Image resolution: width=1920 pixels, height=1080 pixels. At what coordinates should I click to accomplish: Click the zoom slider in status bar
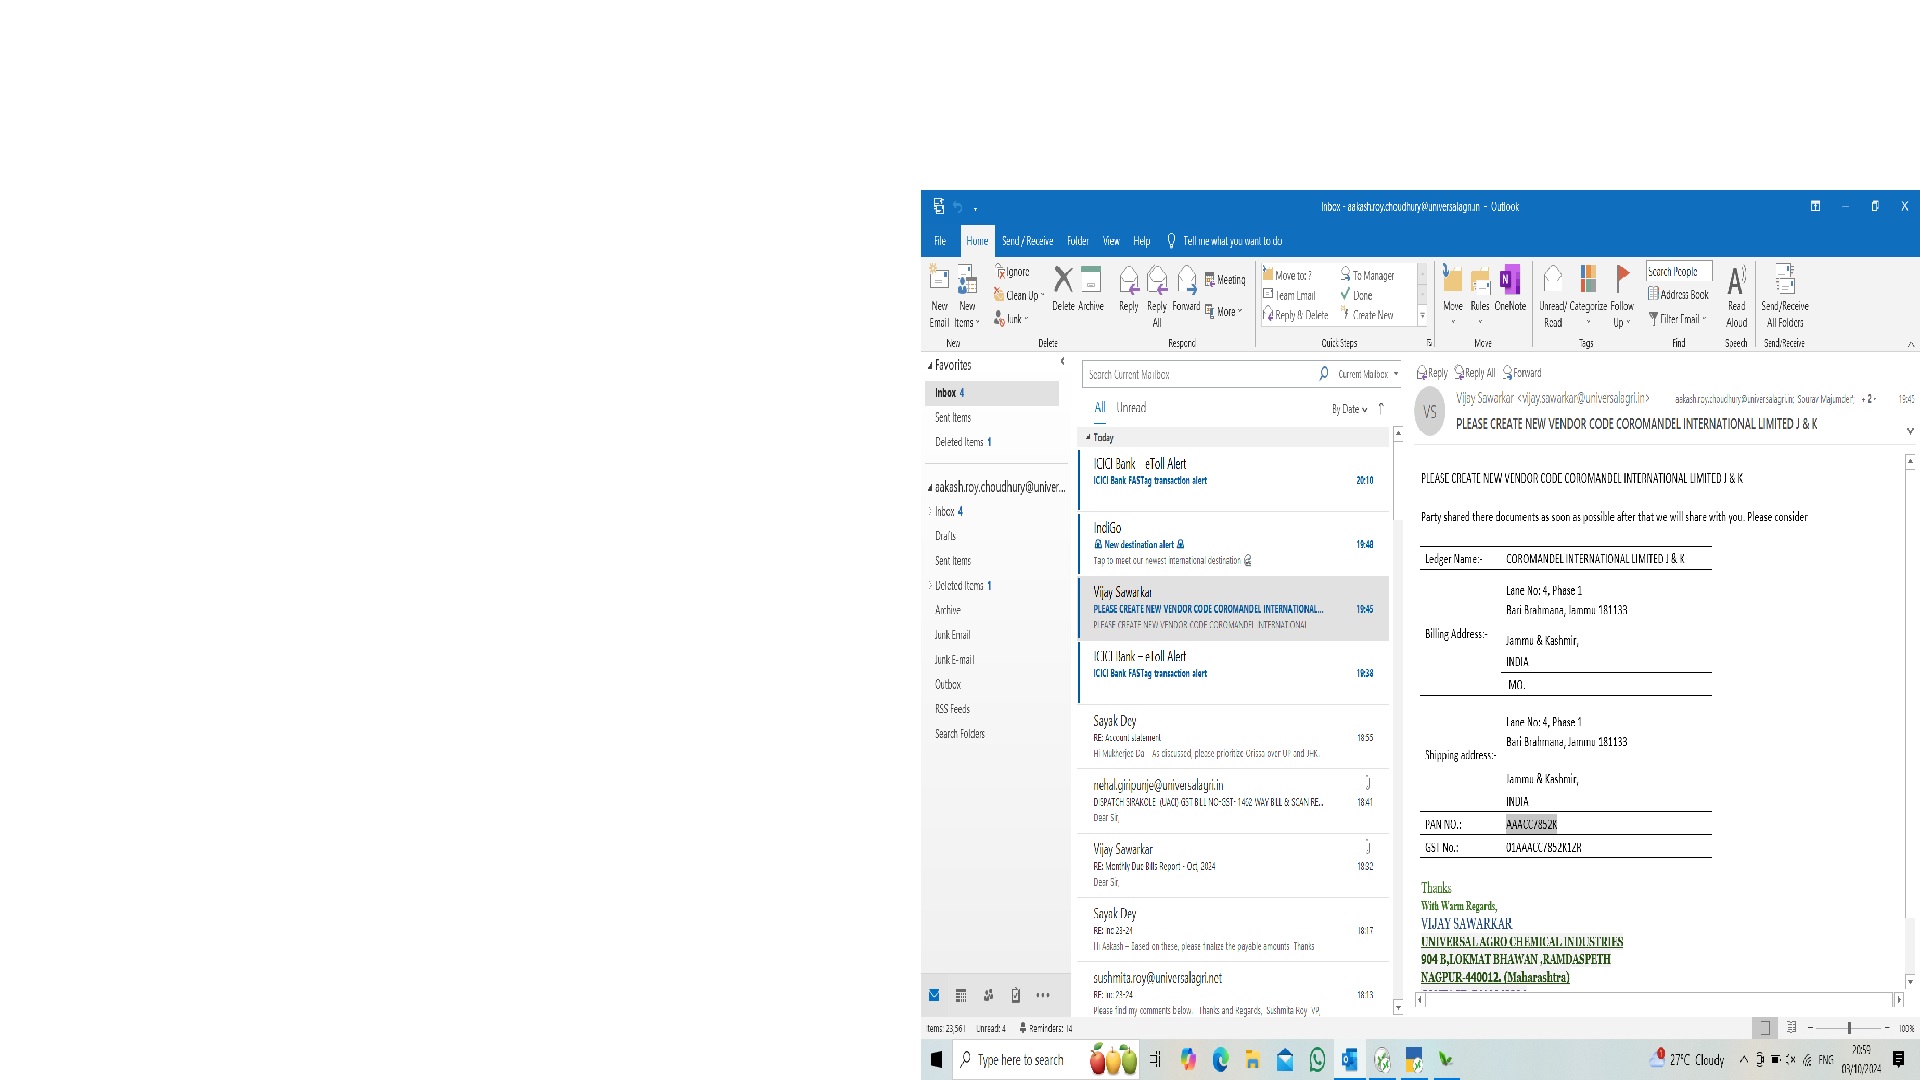[1849, 1028]
